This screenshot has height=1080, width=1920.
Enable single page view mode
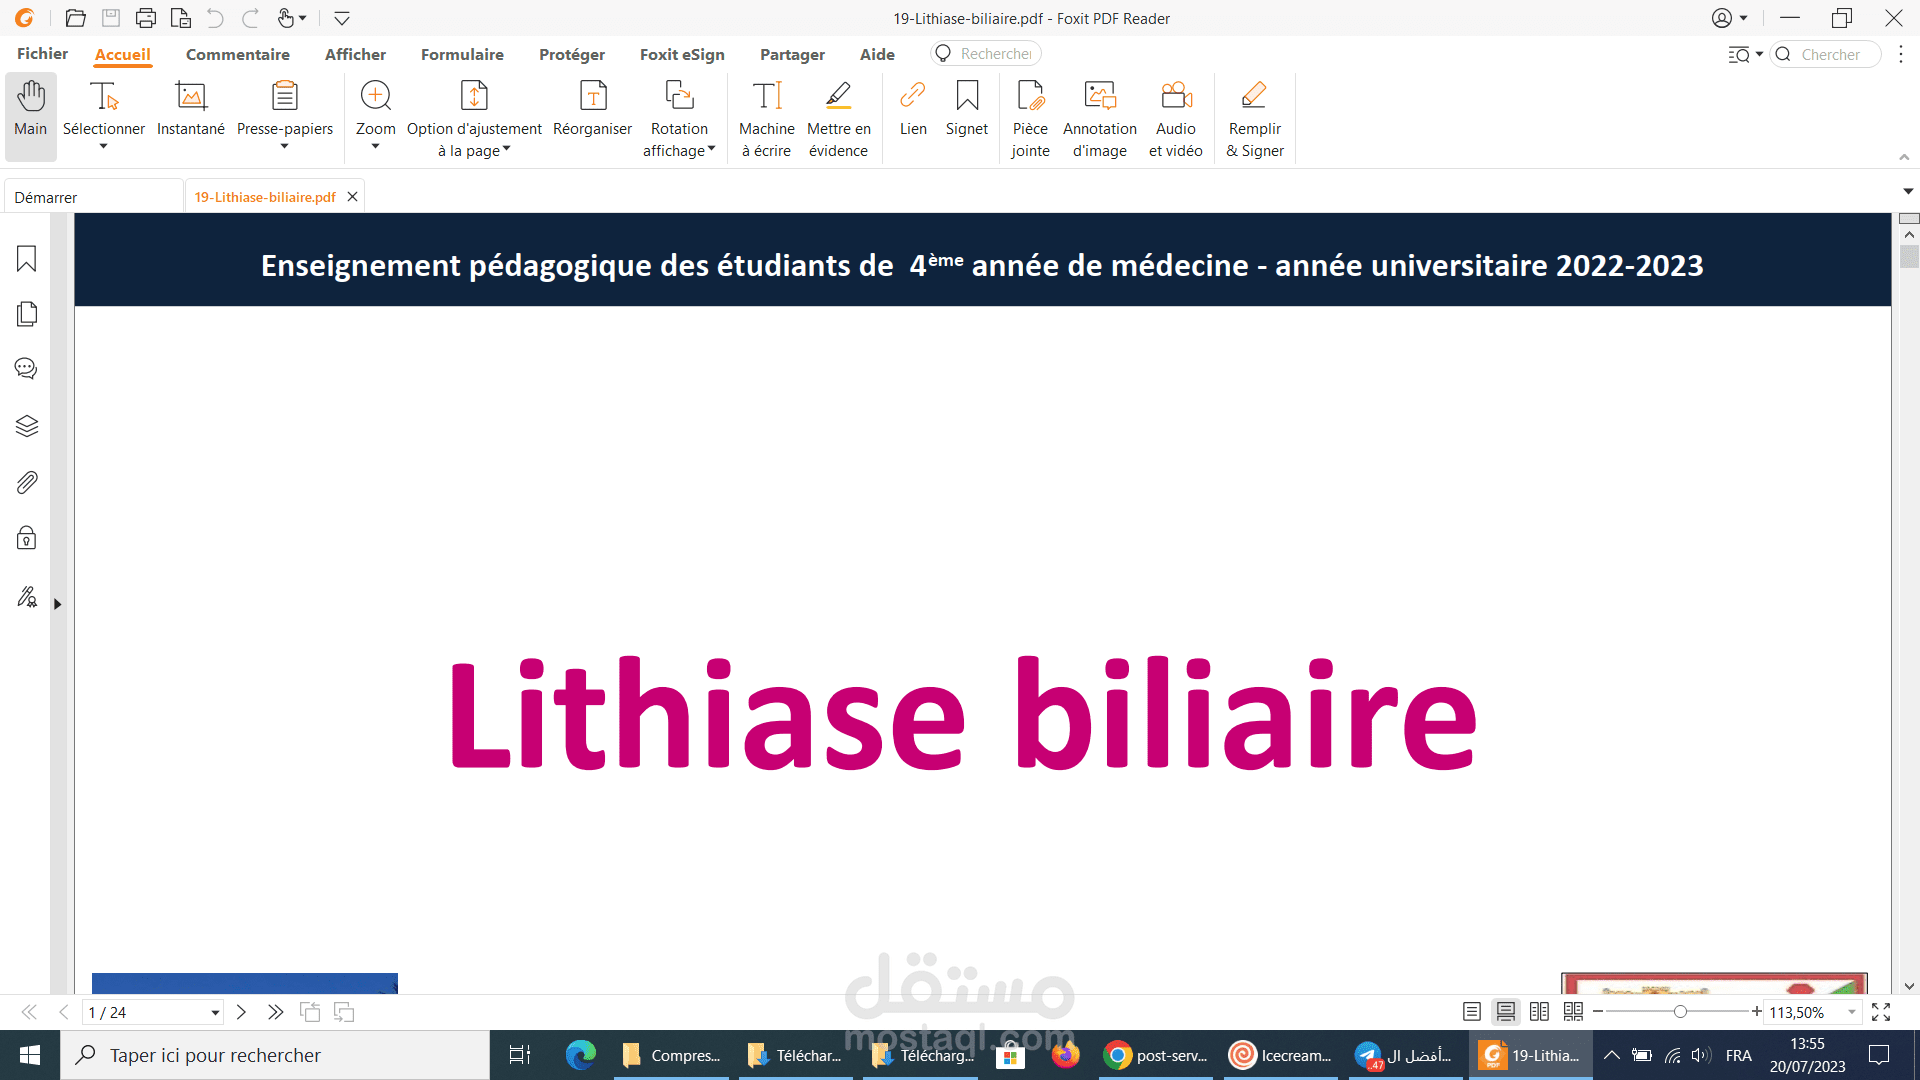[x=1472, y=1012]
